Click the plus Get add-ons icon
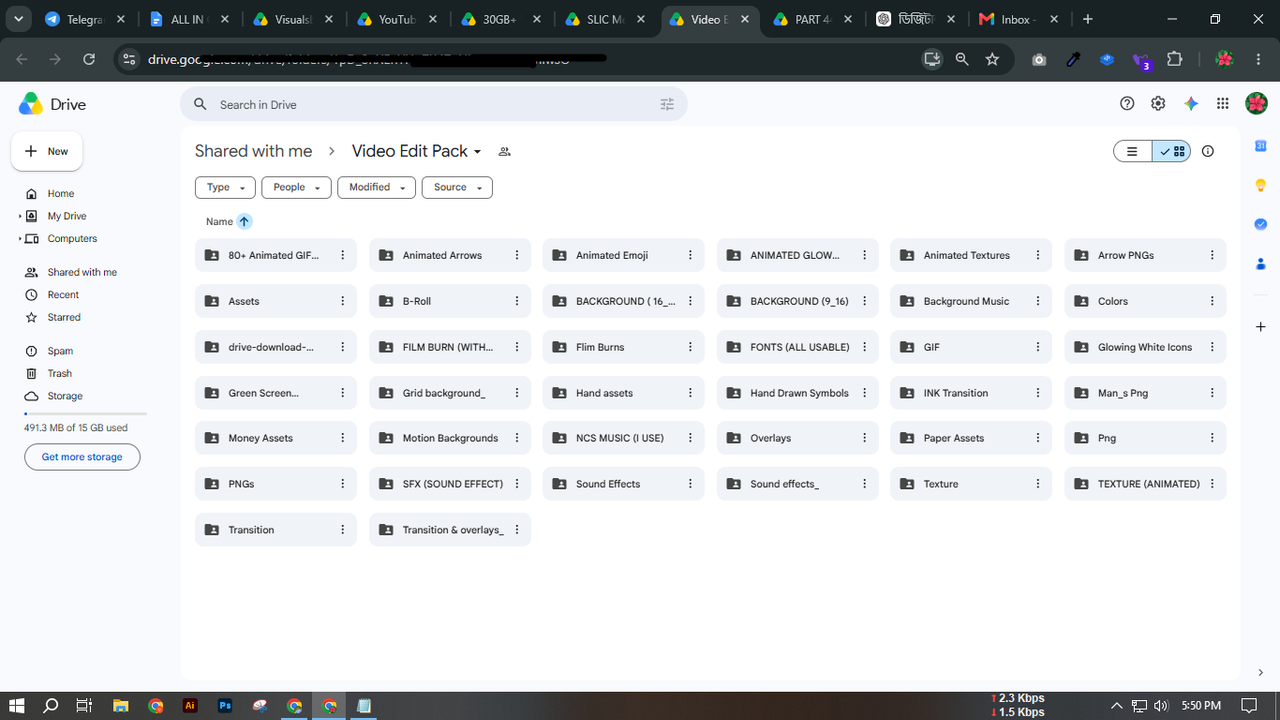 point(1261,327)
